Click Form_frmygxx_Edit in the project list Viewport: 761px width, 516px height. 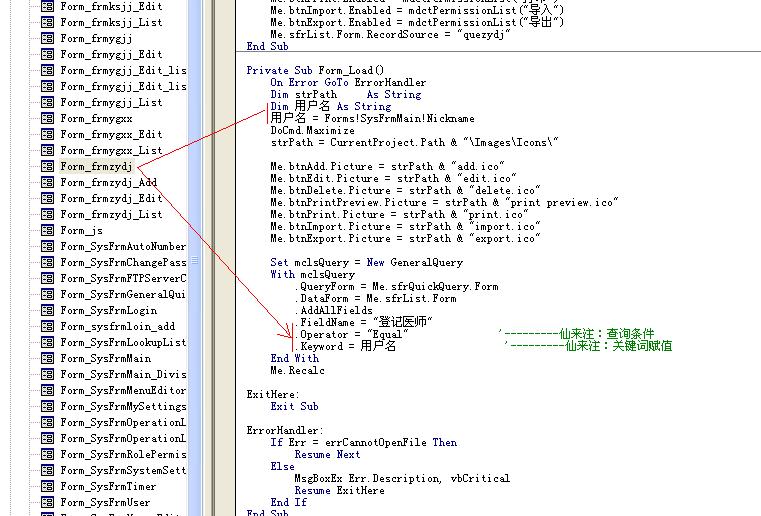pyautogui.click(x=111, y=134)
